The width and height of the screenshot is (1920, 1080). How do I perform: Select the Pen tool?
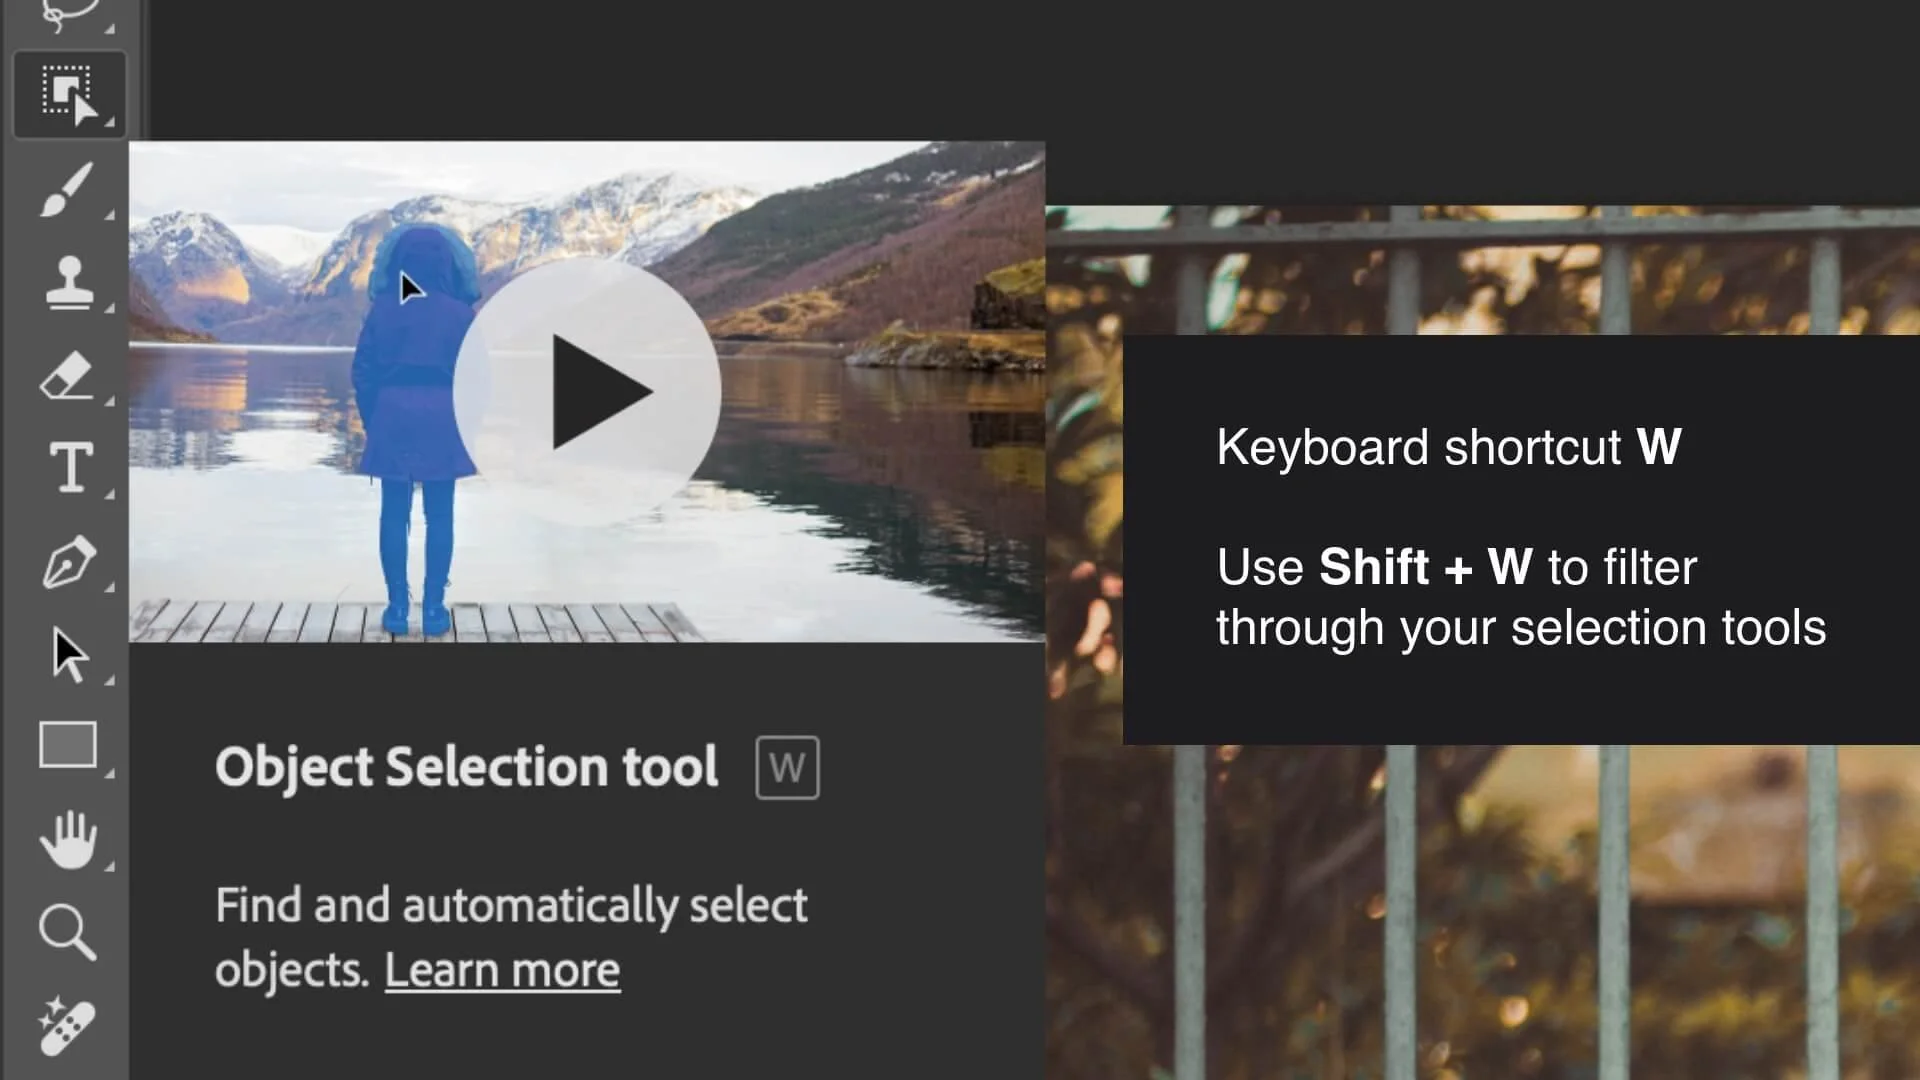pos(68,562)
